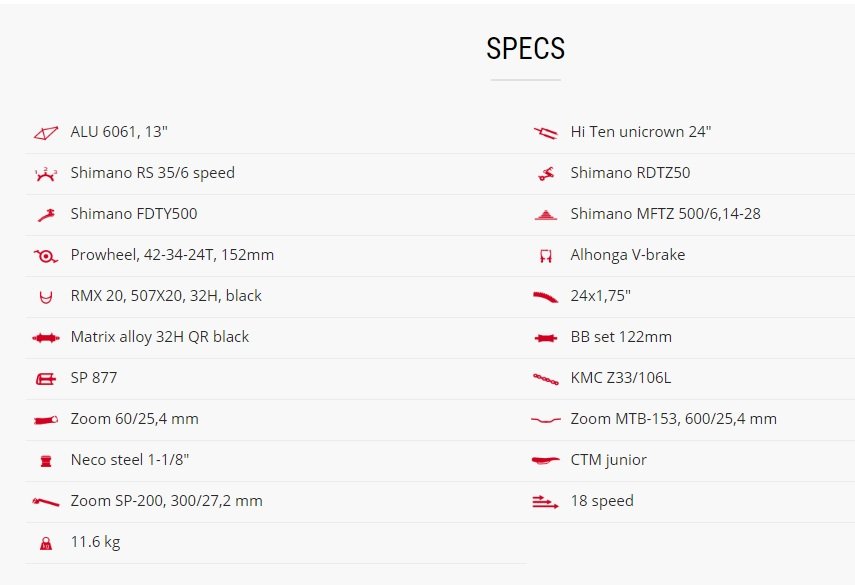Click the Neco steel 1-1/8" headset text
The height and width of the screenshot is (585, 855).
(130, 460)
